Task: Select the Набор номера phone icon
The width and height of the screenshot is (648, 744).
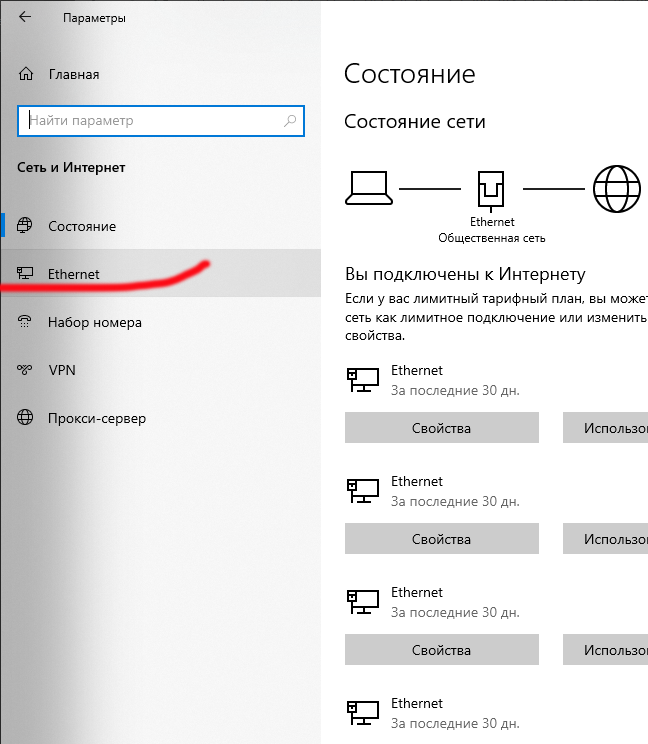Action: [25, 322]
